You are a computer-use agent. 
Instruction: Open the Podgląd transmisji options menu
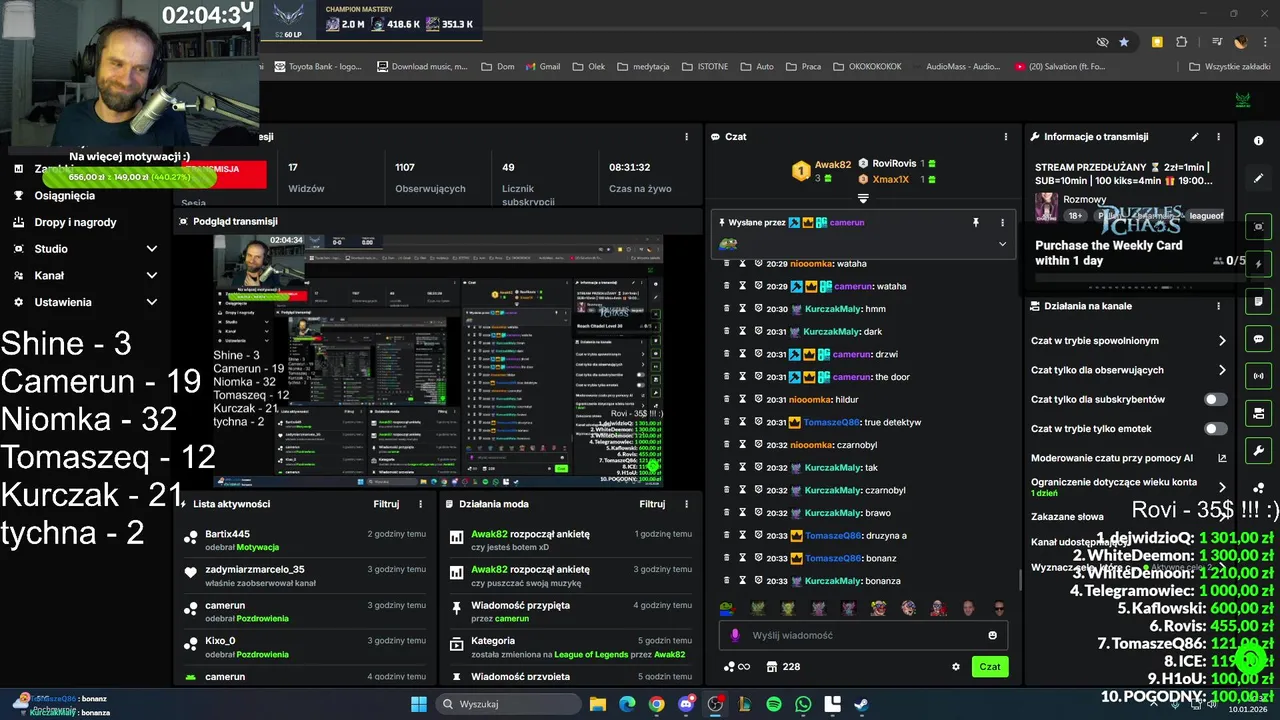(686, 221)
